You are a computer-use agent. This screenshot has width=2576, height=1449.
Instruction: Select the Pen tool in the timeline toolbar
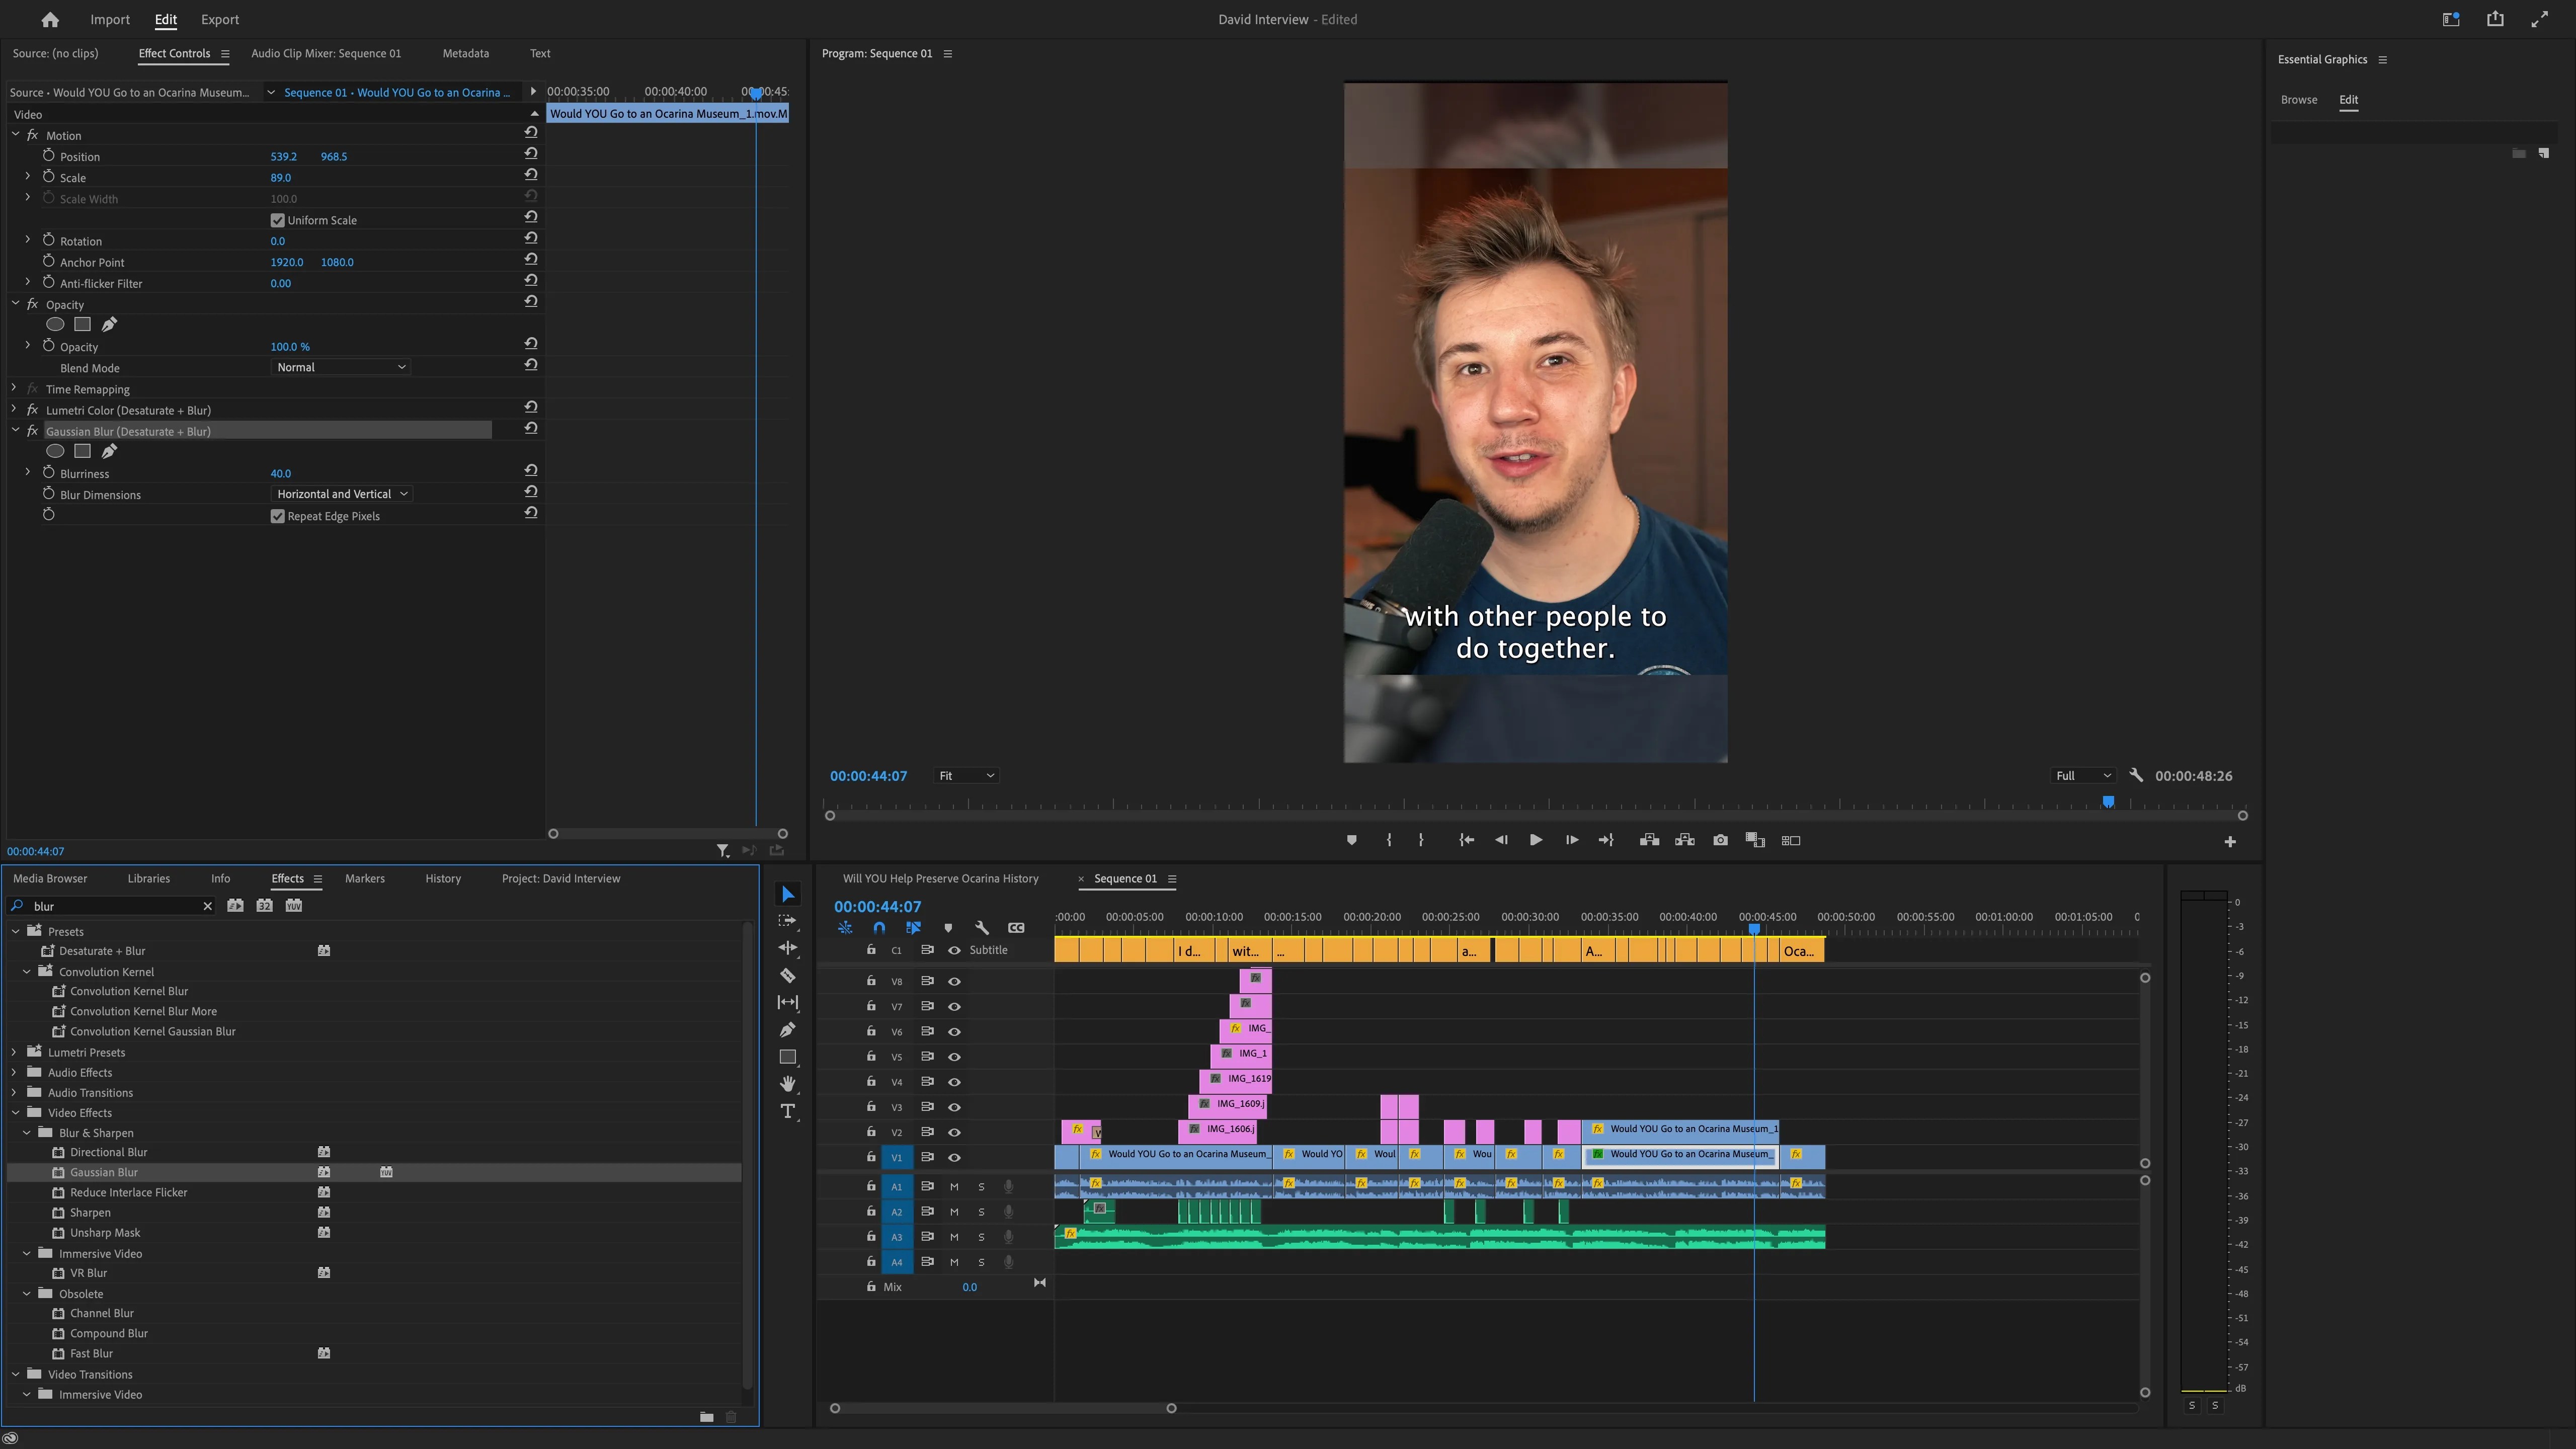pos(788,1030)
